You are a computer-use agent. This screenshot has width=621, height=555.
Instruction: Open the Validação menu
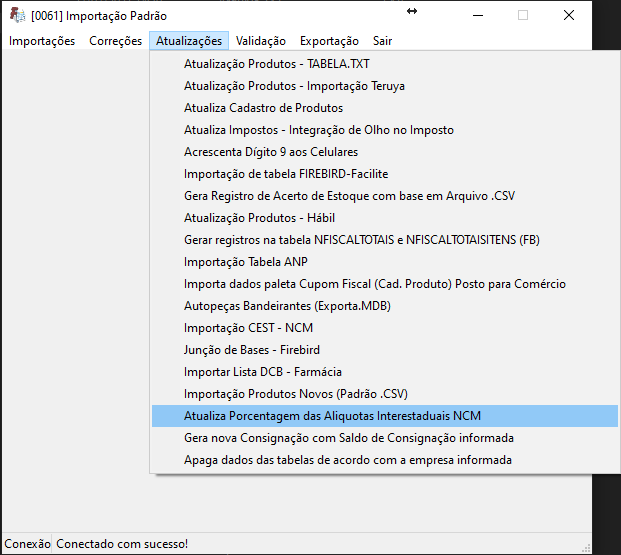click(261, 41)
